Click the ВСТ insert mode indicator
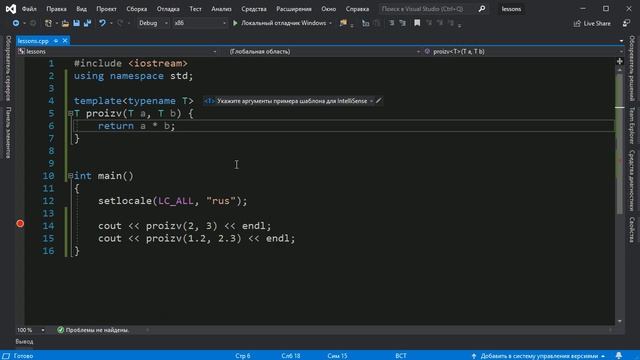The width and height of the screenshot is (640, 360). pos(401,356)
